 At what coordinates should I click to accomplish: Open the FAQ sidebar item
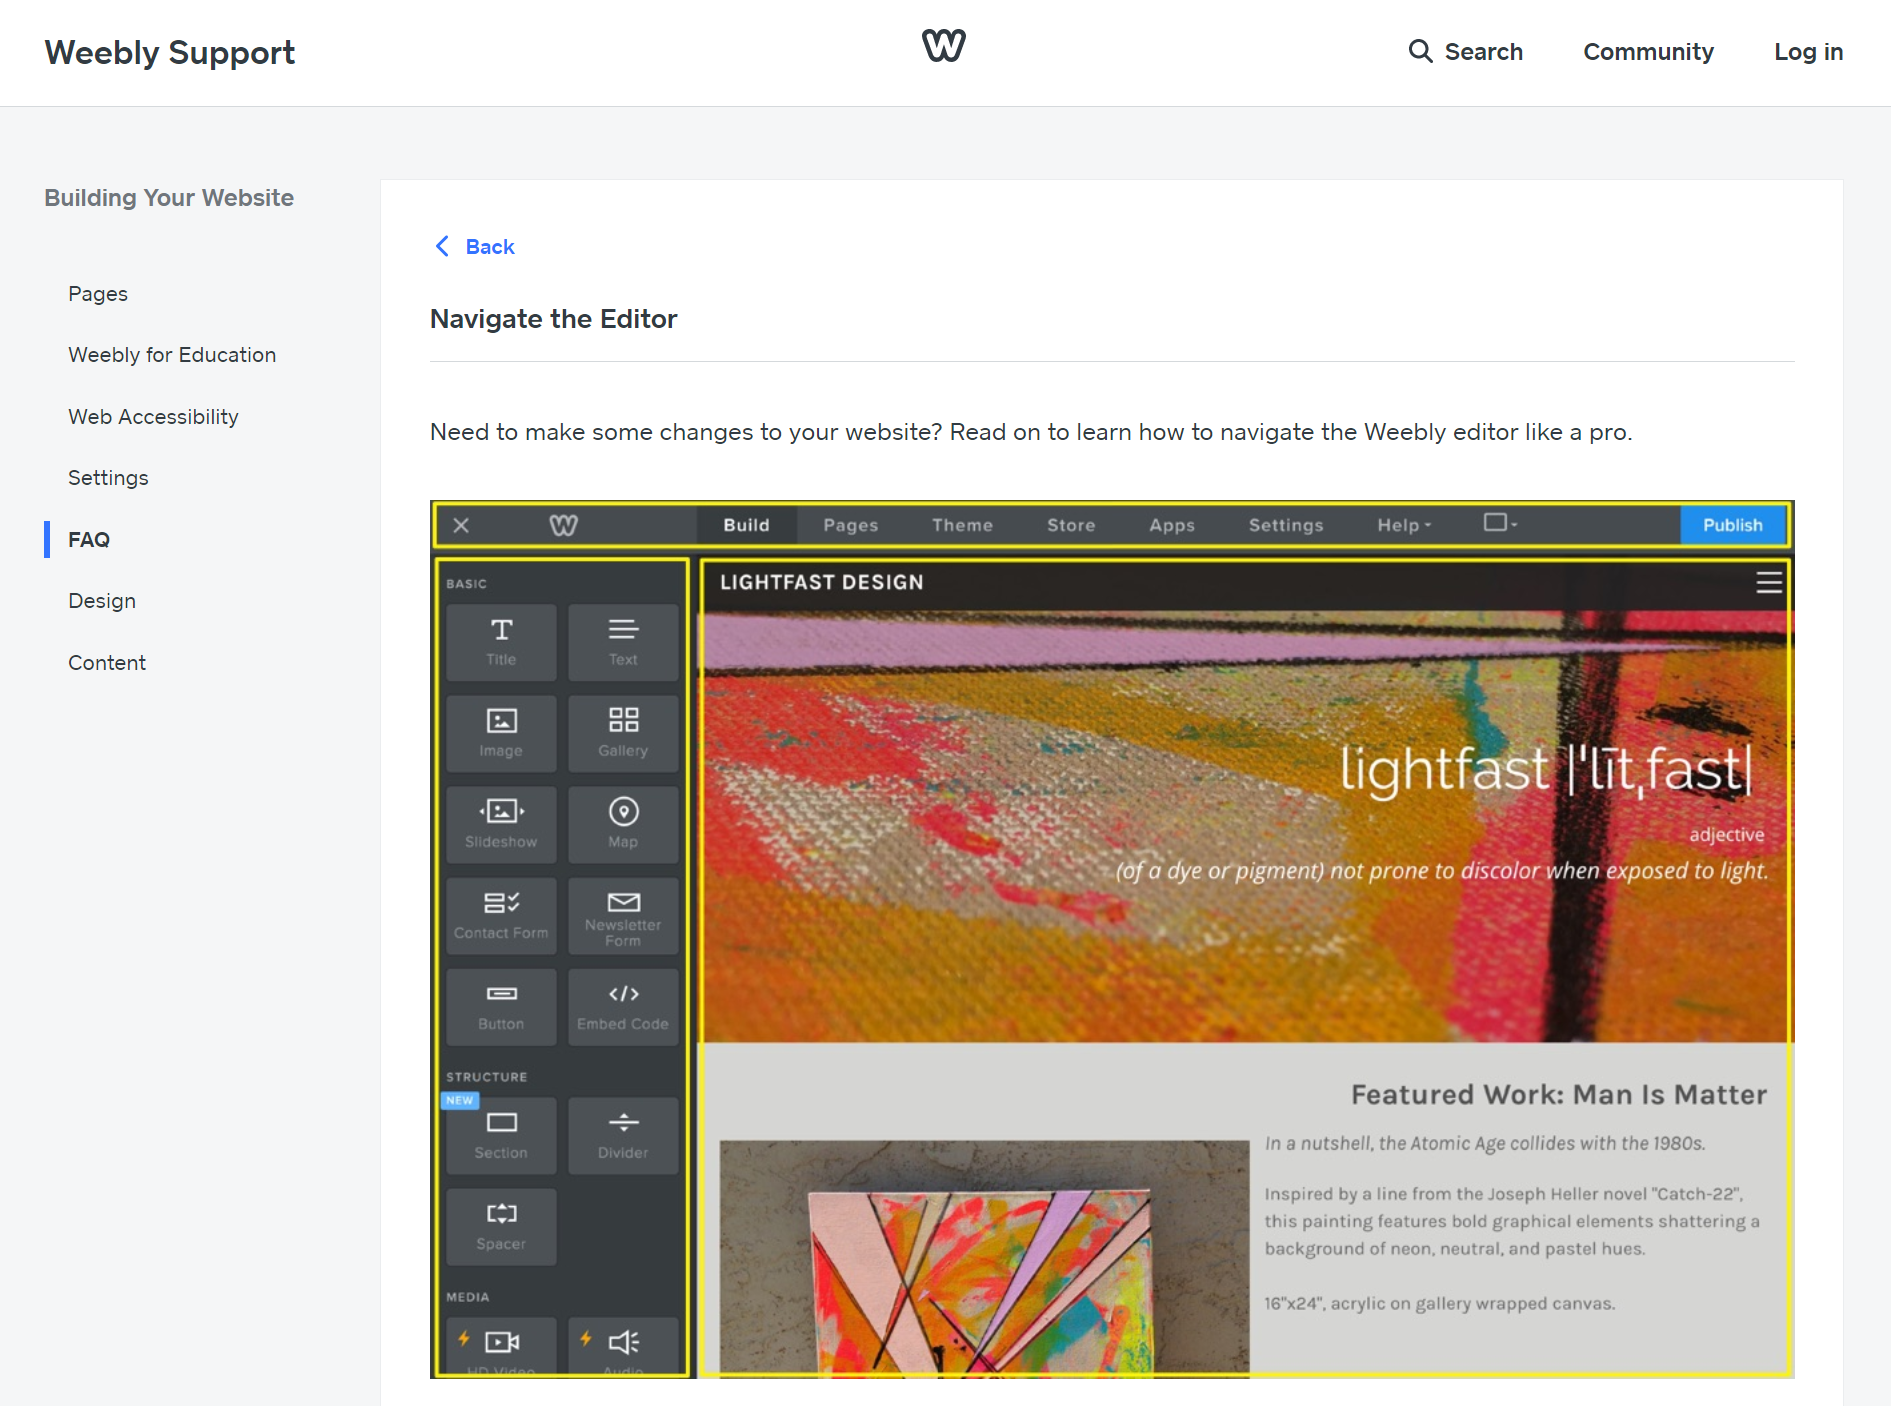89,539
